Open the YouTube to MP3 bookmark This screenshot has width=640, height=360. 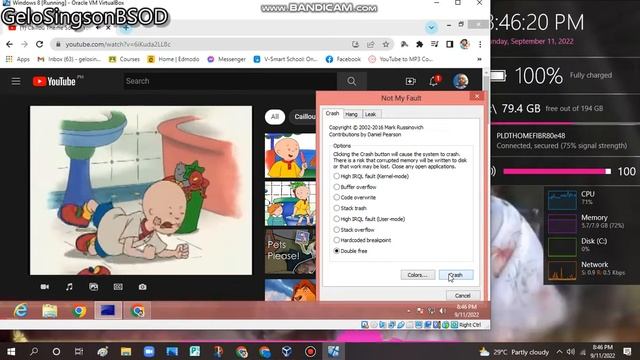[401, 59]
